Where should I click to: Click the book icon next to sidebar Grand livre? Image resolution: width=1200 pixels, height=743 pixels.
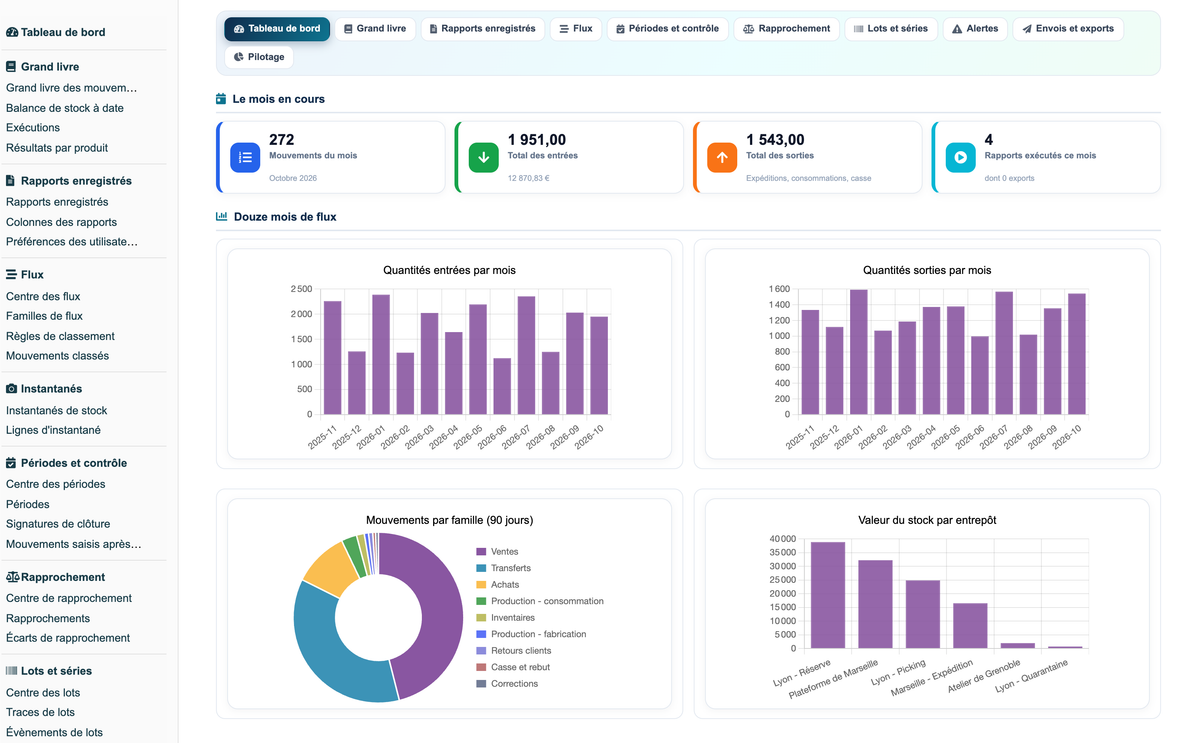click(x=11, y=67)
